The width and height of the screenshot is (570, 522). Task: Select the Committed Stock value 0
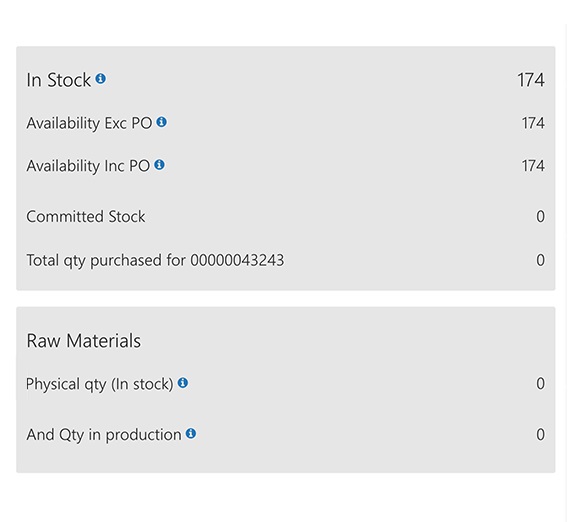(541, 217)
